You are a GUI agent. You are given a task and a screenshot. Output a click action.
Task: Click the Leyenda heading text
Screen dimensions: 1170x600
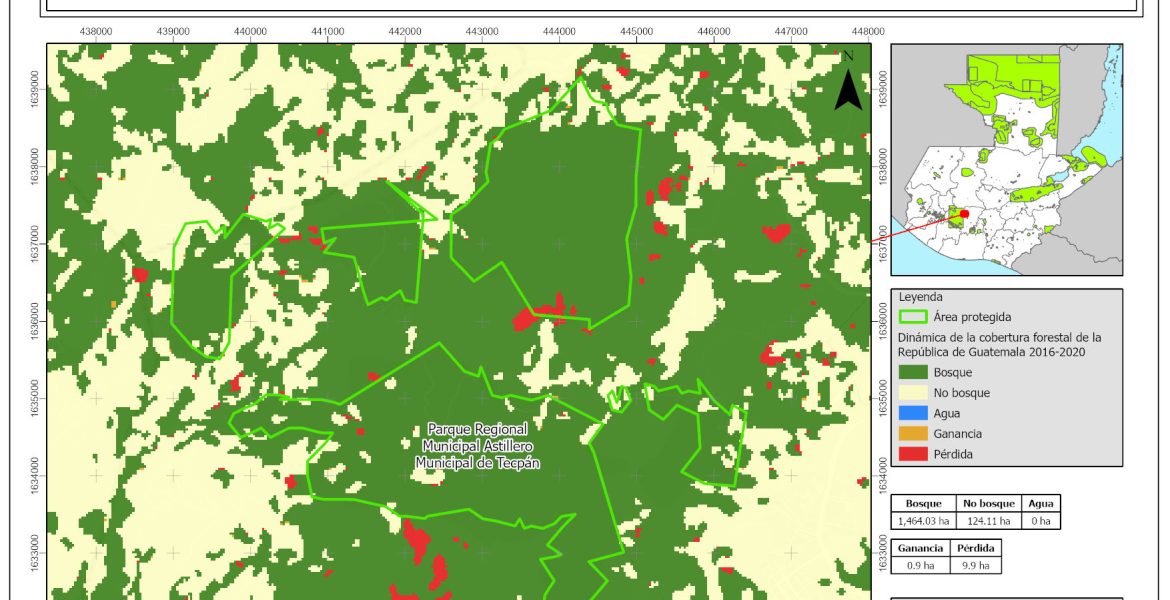coord(923,297)
